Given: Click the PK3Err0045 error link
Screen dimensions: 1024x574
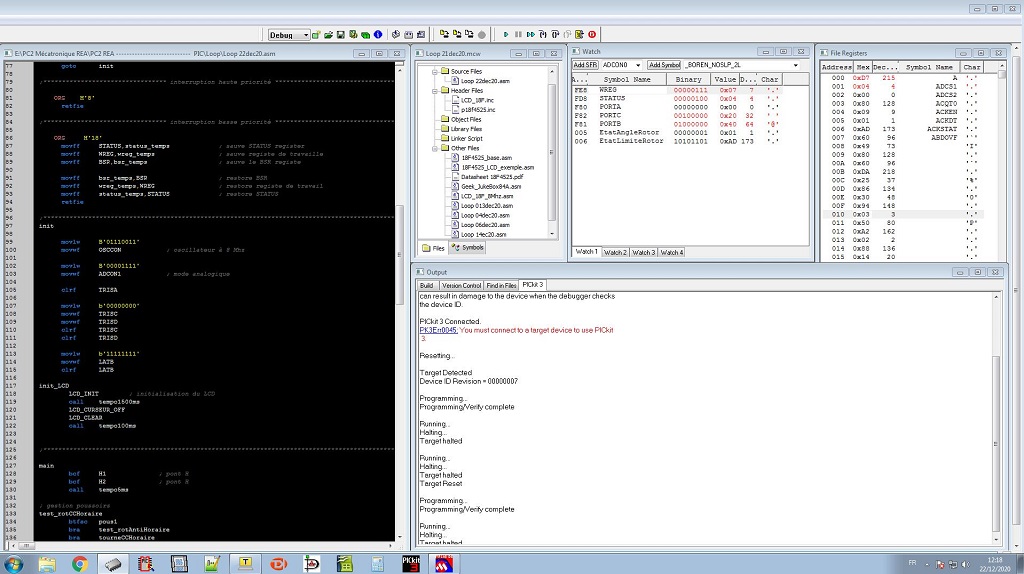Looking at the screenshot, I should pos(438,330).
